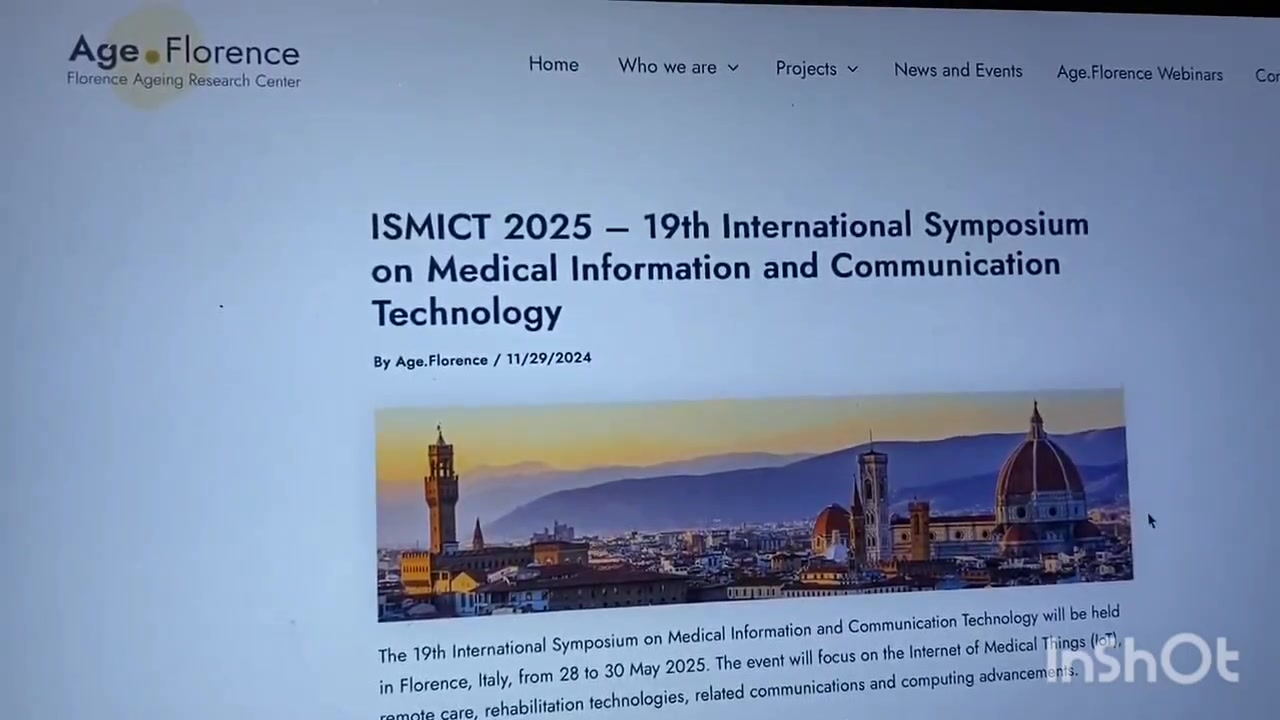
Task: Expand the Who we are chevron
Action: point(733,68)
